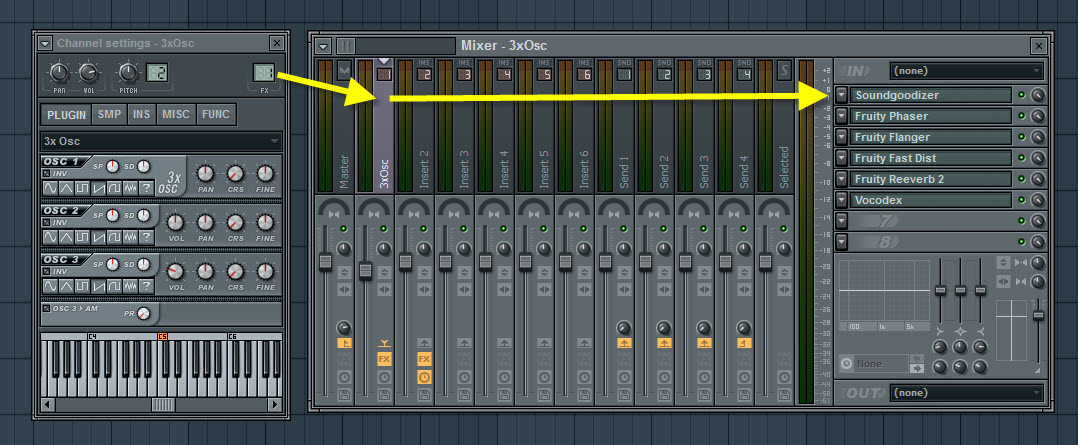Open Channel settings window menu icon
This screenshot has height=445, width=1078.
coord(45,43)
